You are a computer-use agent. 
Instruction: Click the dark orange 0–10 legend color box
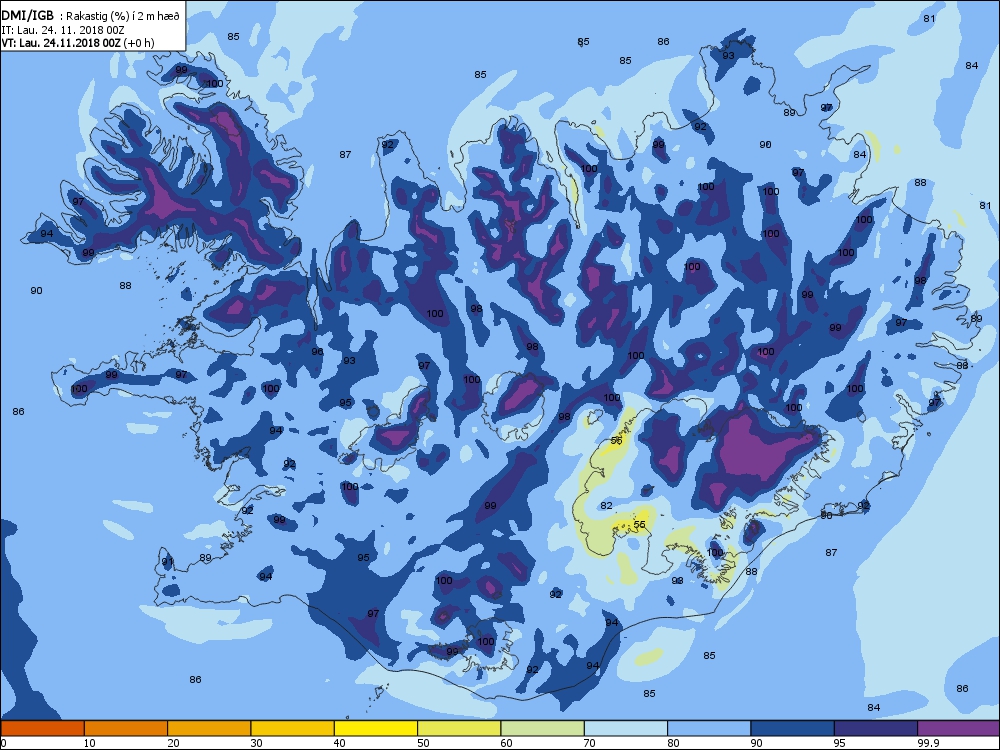click(42, 728)
